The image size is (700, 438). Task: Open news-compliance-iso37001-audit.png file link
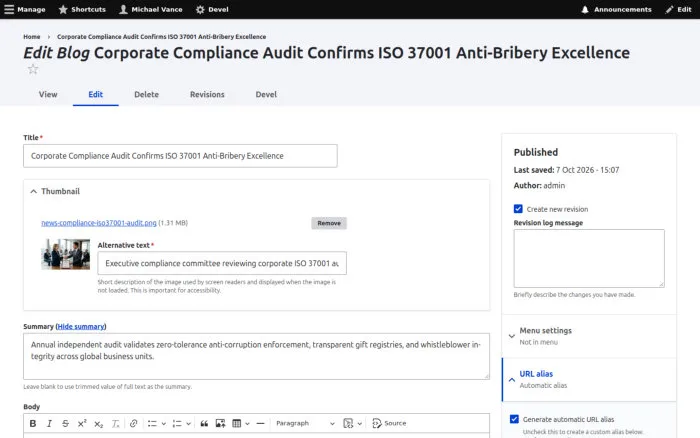pyautogui.click(x=99, y=223)
